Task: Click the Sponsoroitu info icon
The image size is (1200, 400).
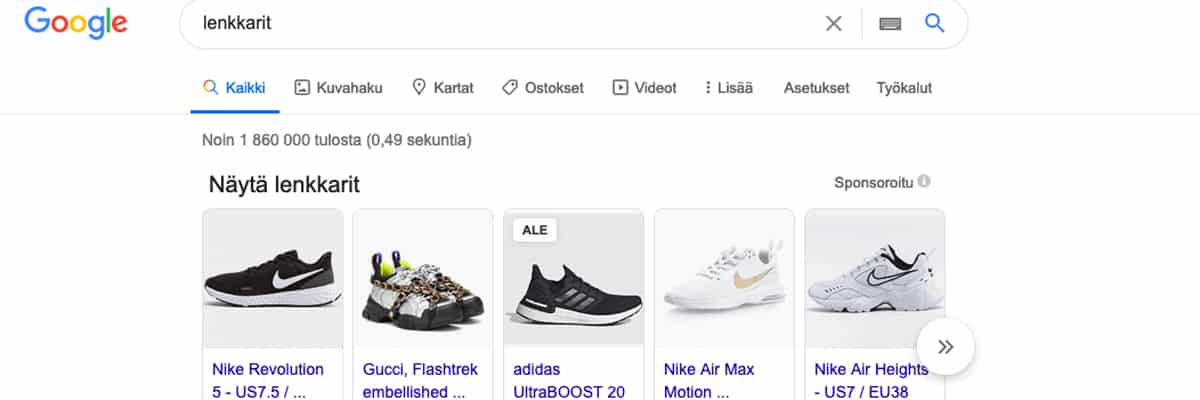Action: click(x=924, y=182)
